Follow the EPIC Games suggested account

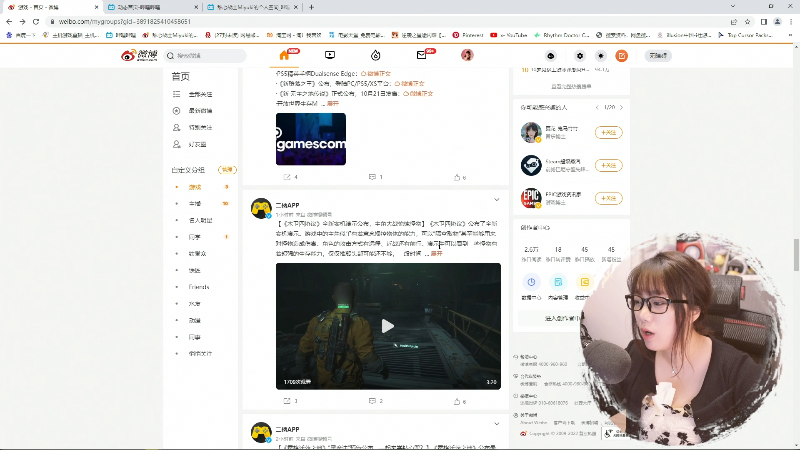click(609, 198)
